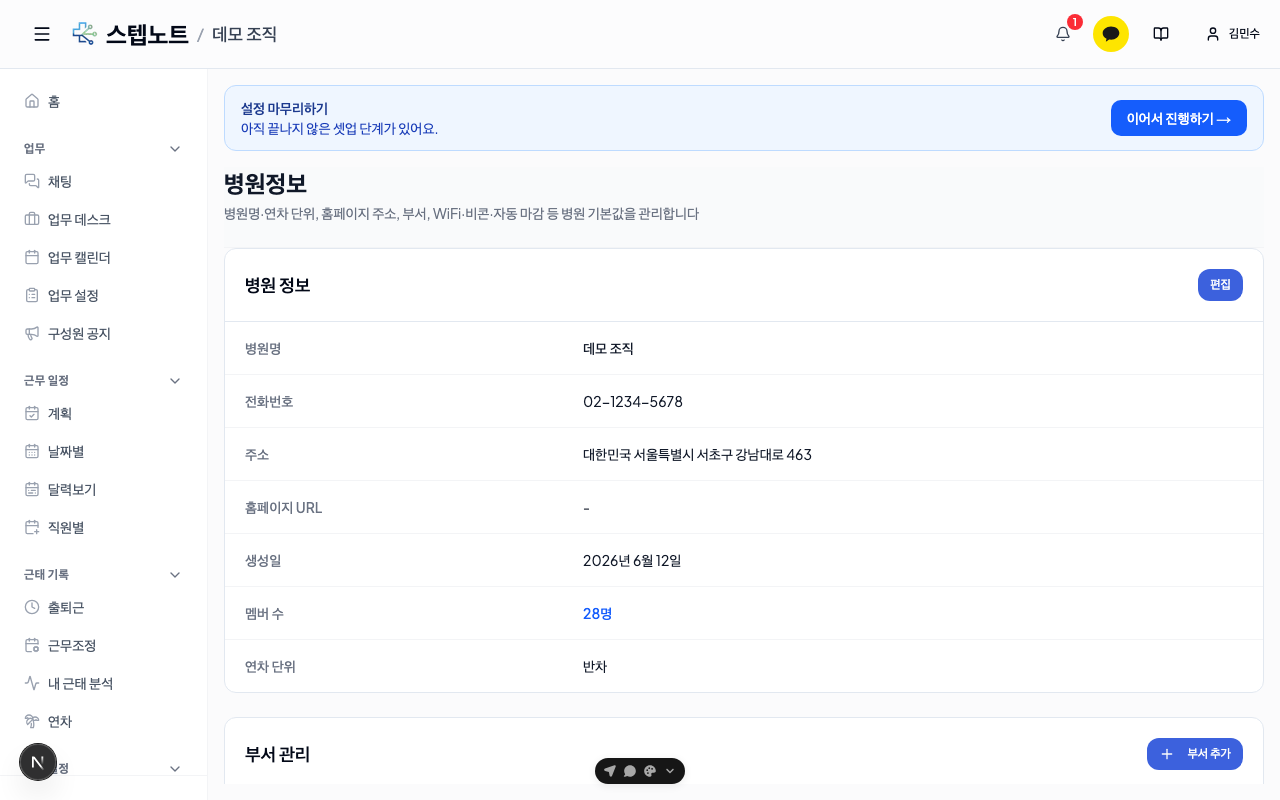This screenshot has height=800, width=1280.
Task: Click the calendar-check icon for 계획
Action: pyautogui.click(x=32, y=413)
